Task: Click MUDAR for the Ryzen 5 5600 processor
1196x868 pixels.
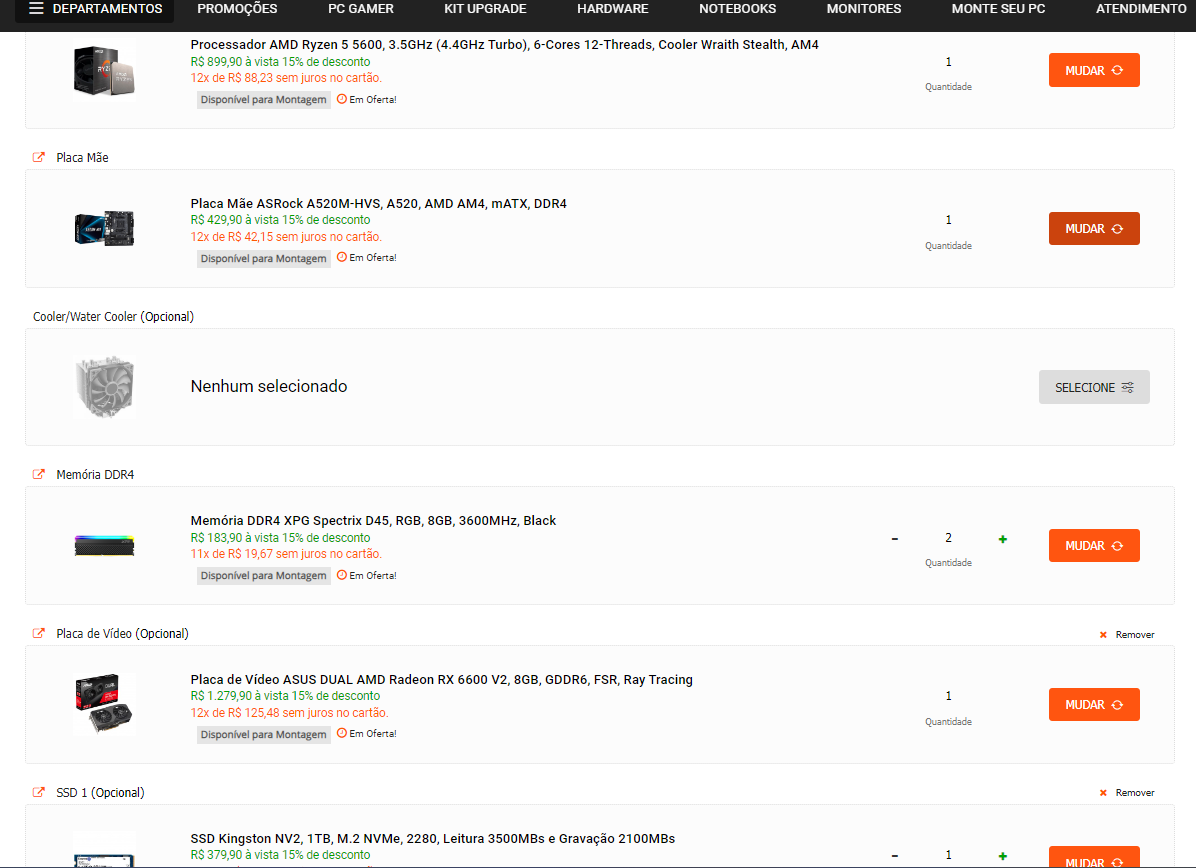Action: pos(1094,70)
